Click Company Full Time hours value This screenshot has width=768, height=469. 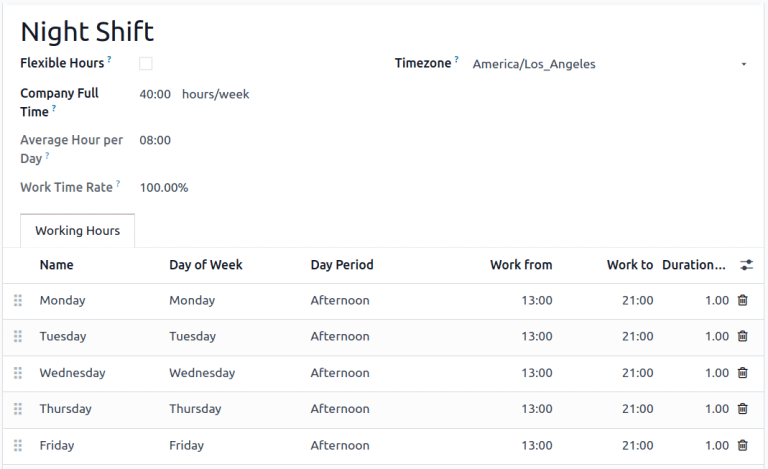[155, 94]
